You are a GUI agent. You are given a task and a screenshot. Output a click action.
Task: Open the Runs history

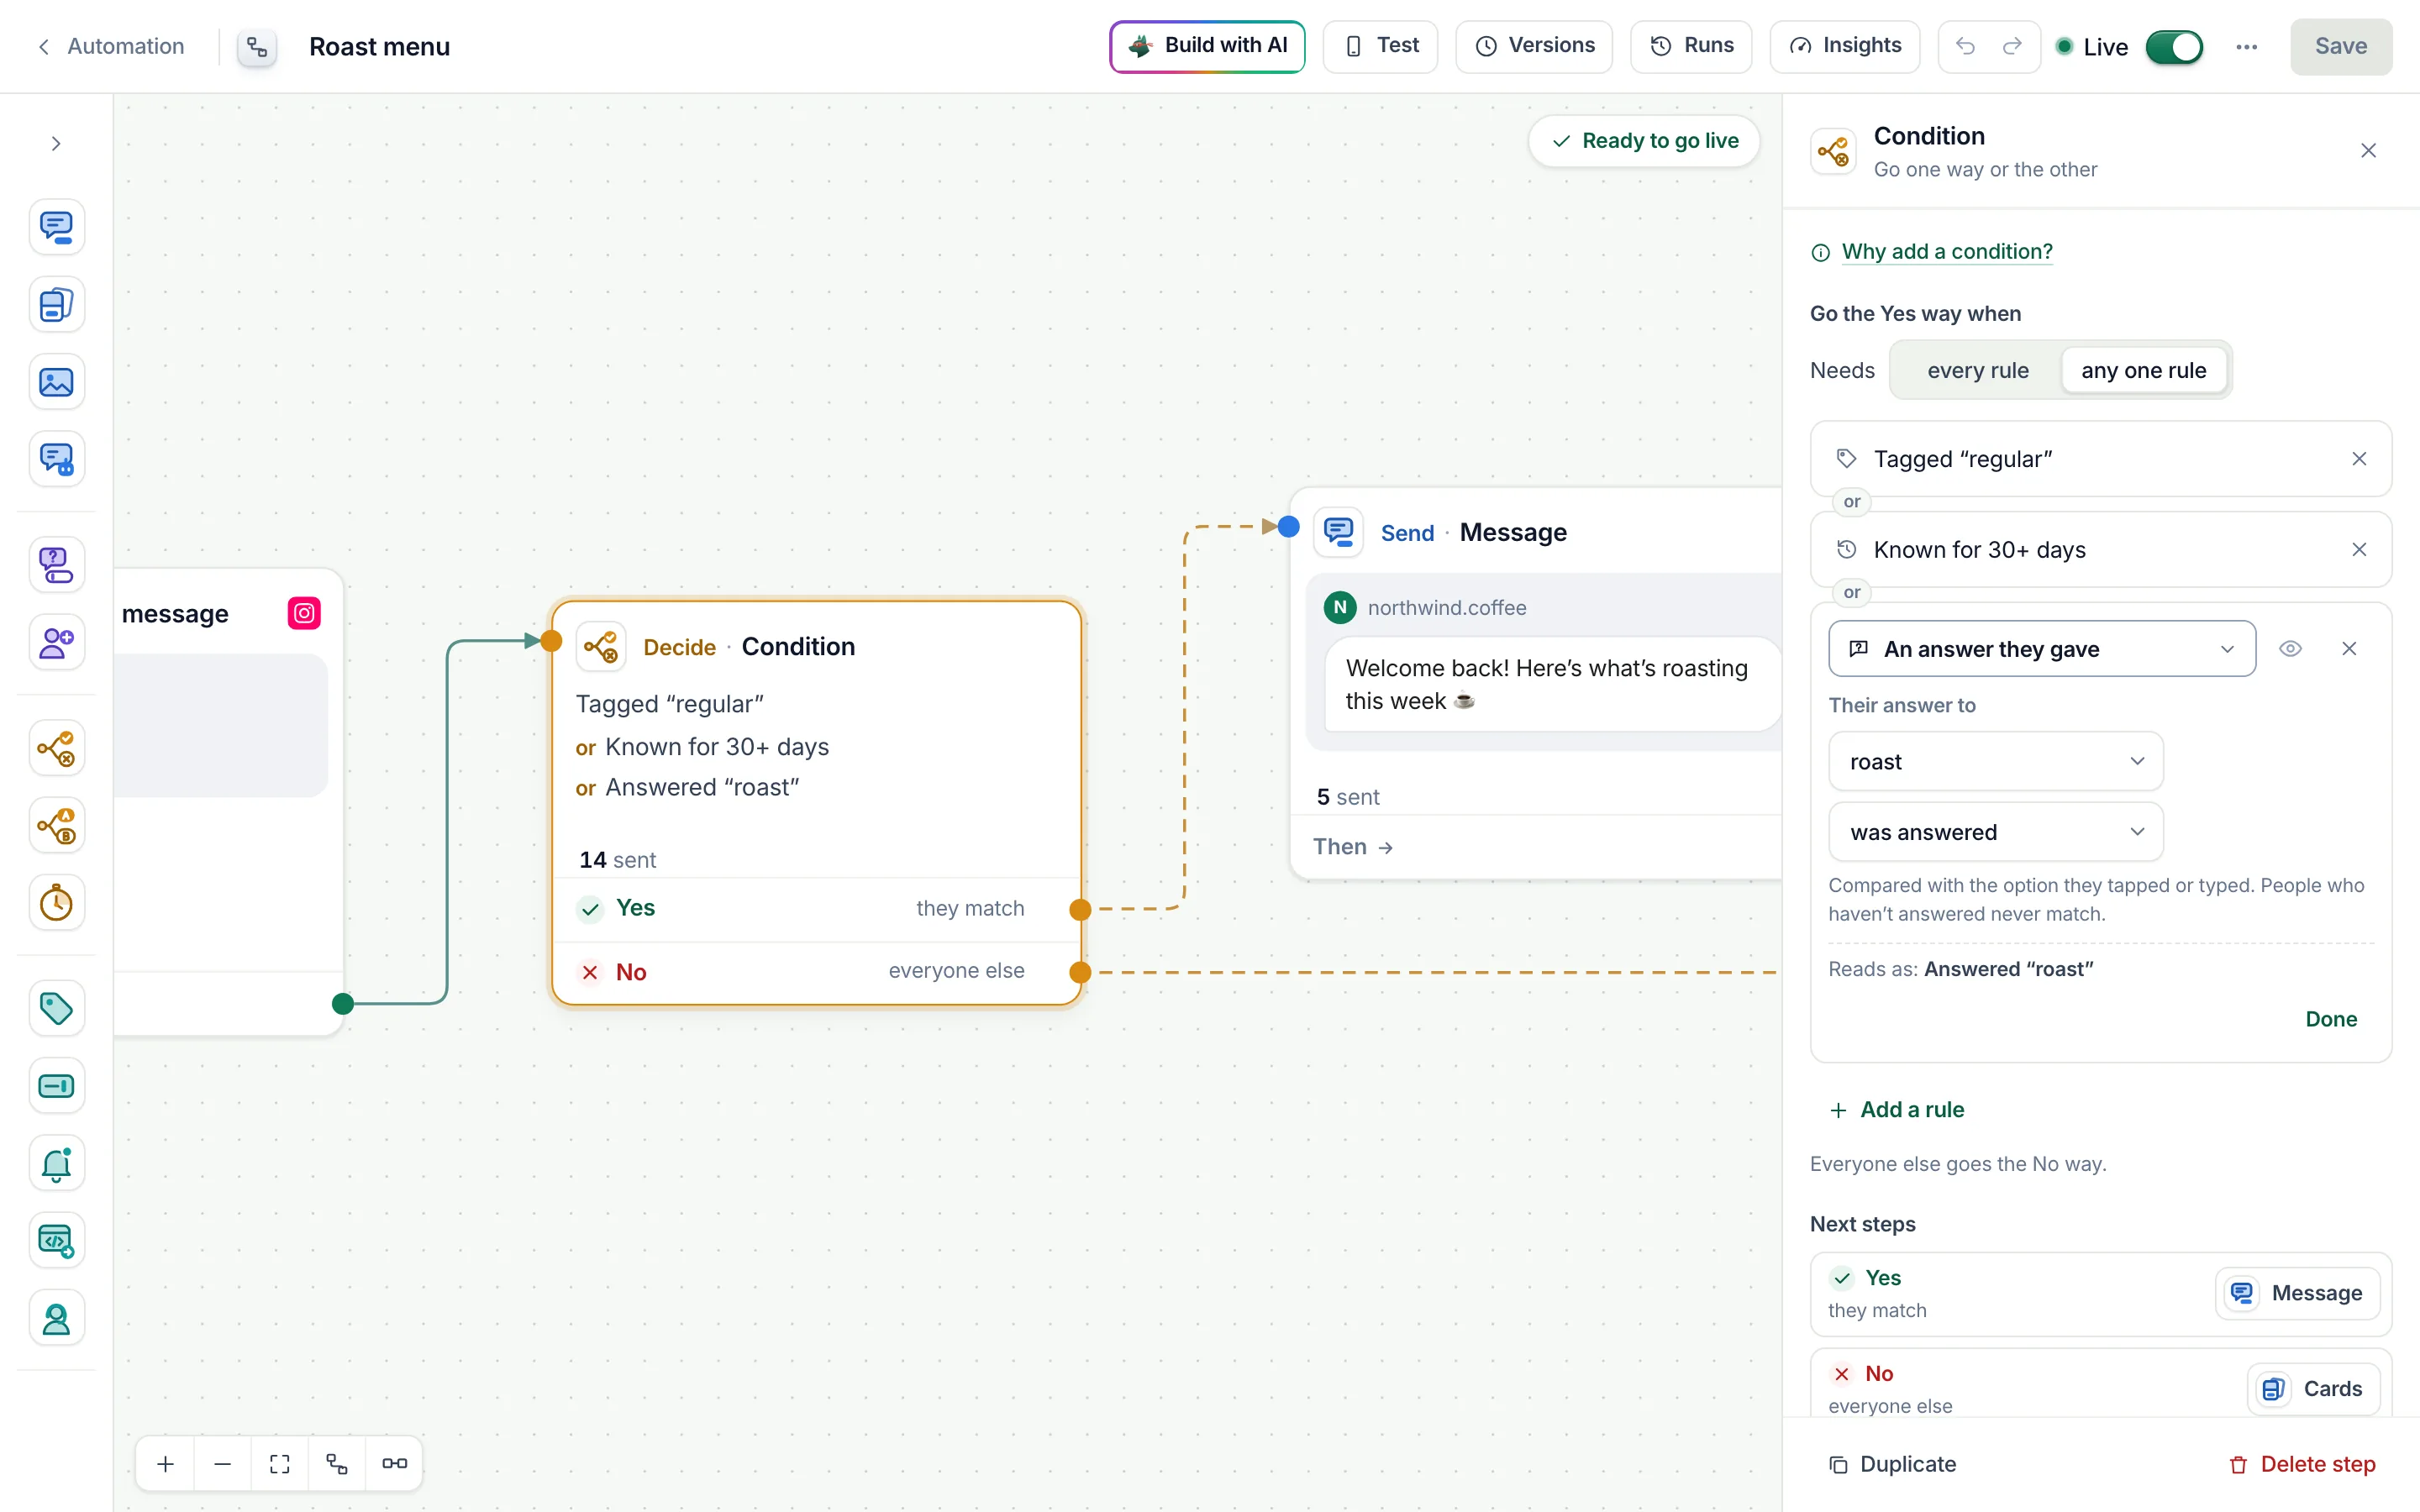(x=1691, y=46)
